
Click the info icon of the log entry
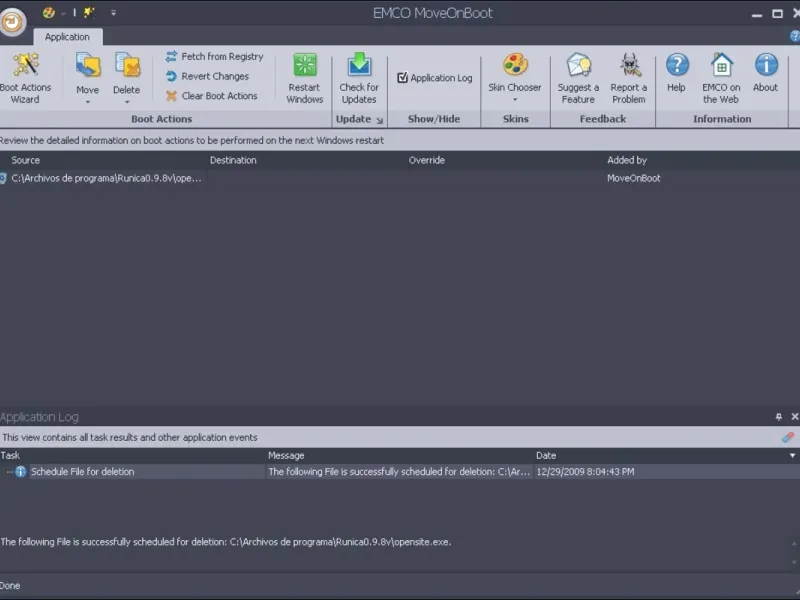[x=20, y=472]
